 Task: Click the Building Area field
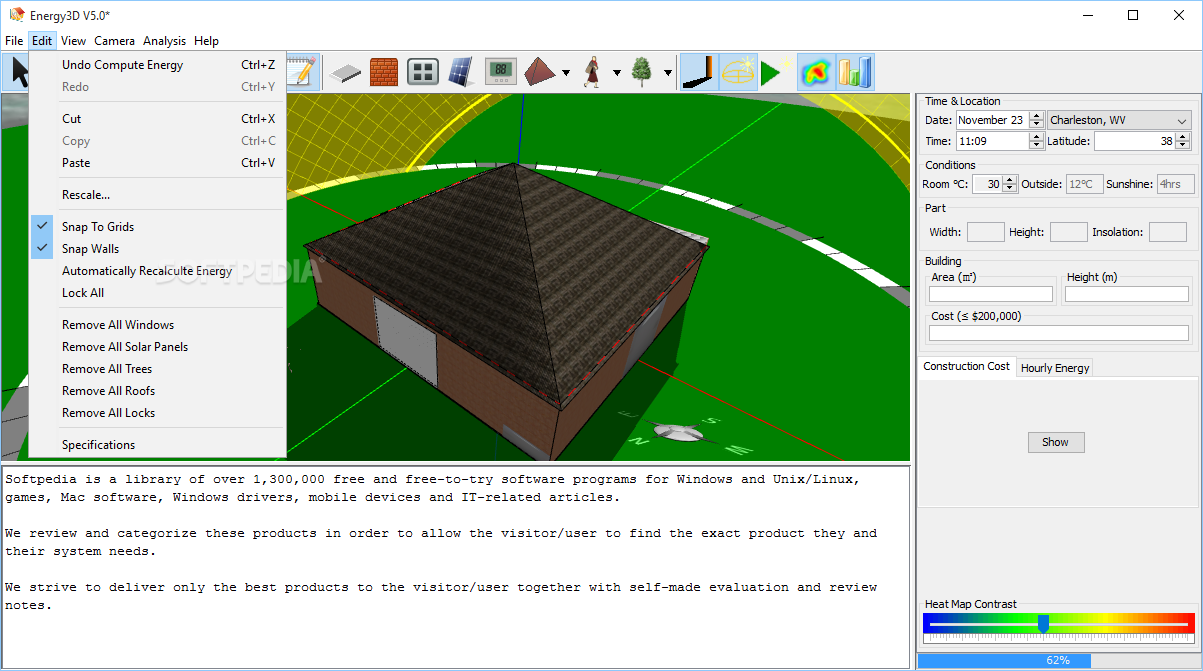[991, 294]
